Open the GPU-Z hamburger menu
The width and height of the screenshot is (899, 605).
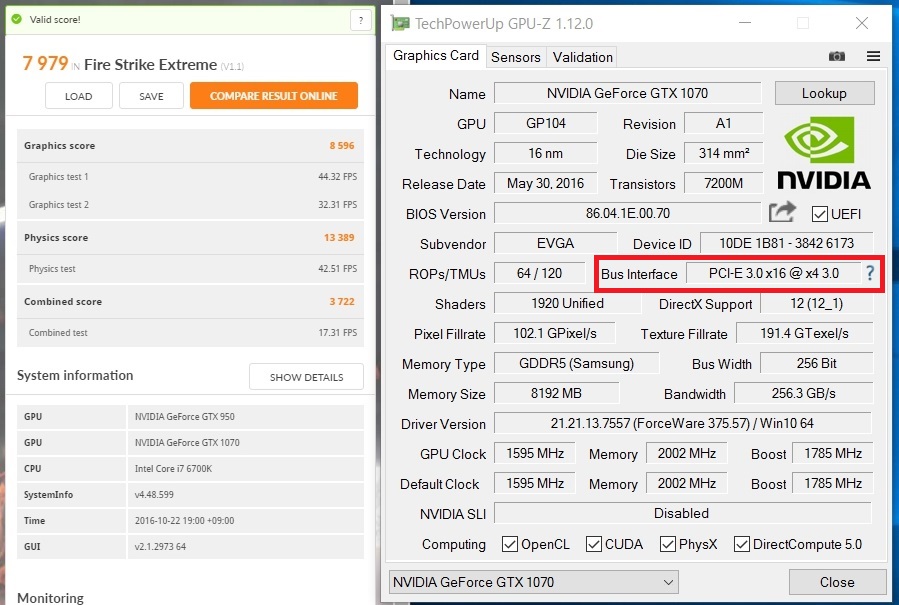873,56
